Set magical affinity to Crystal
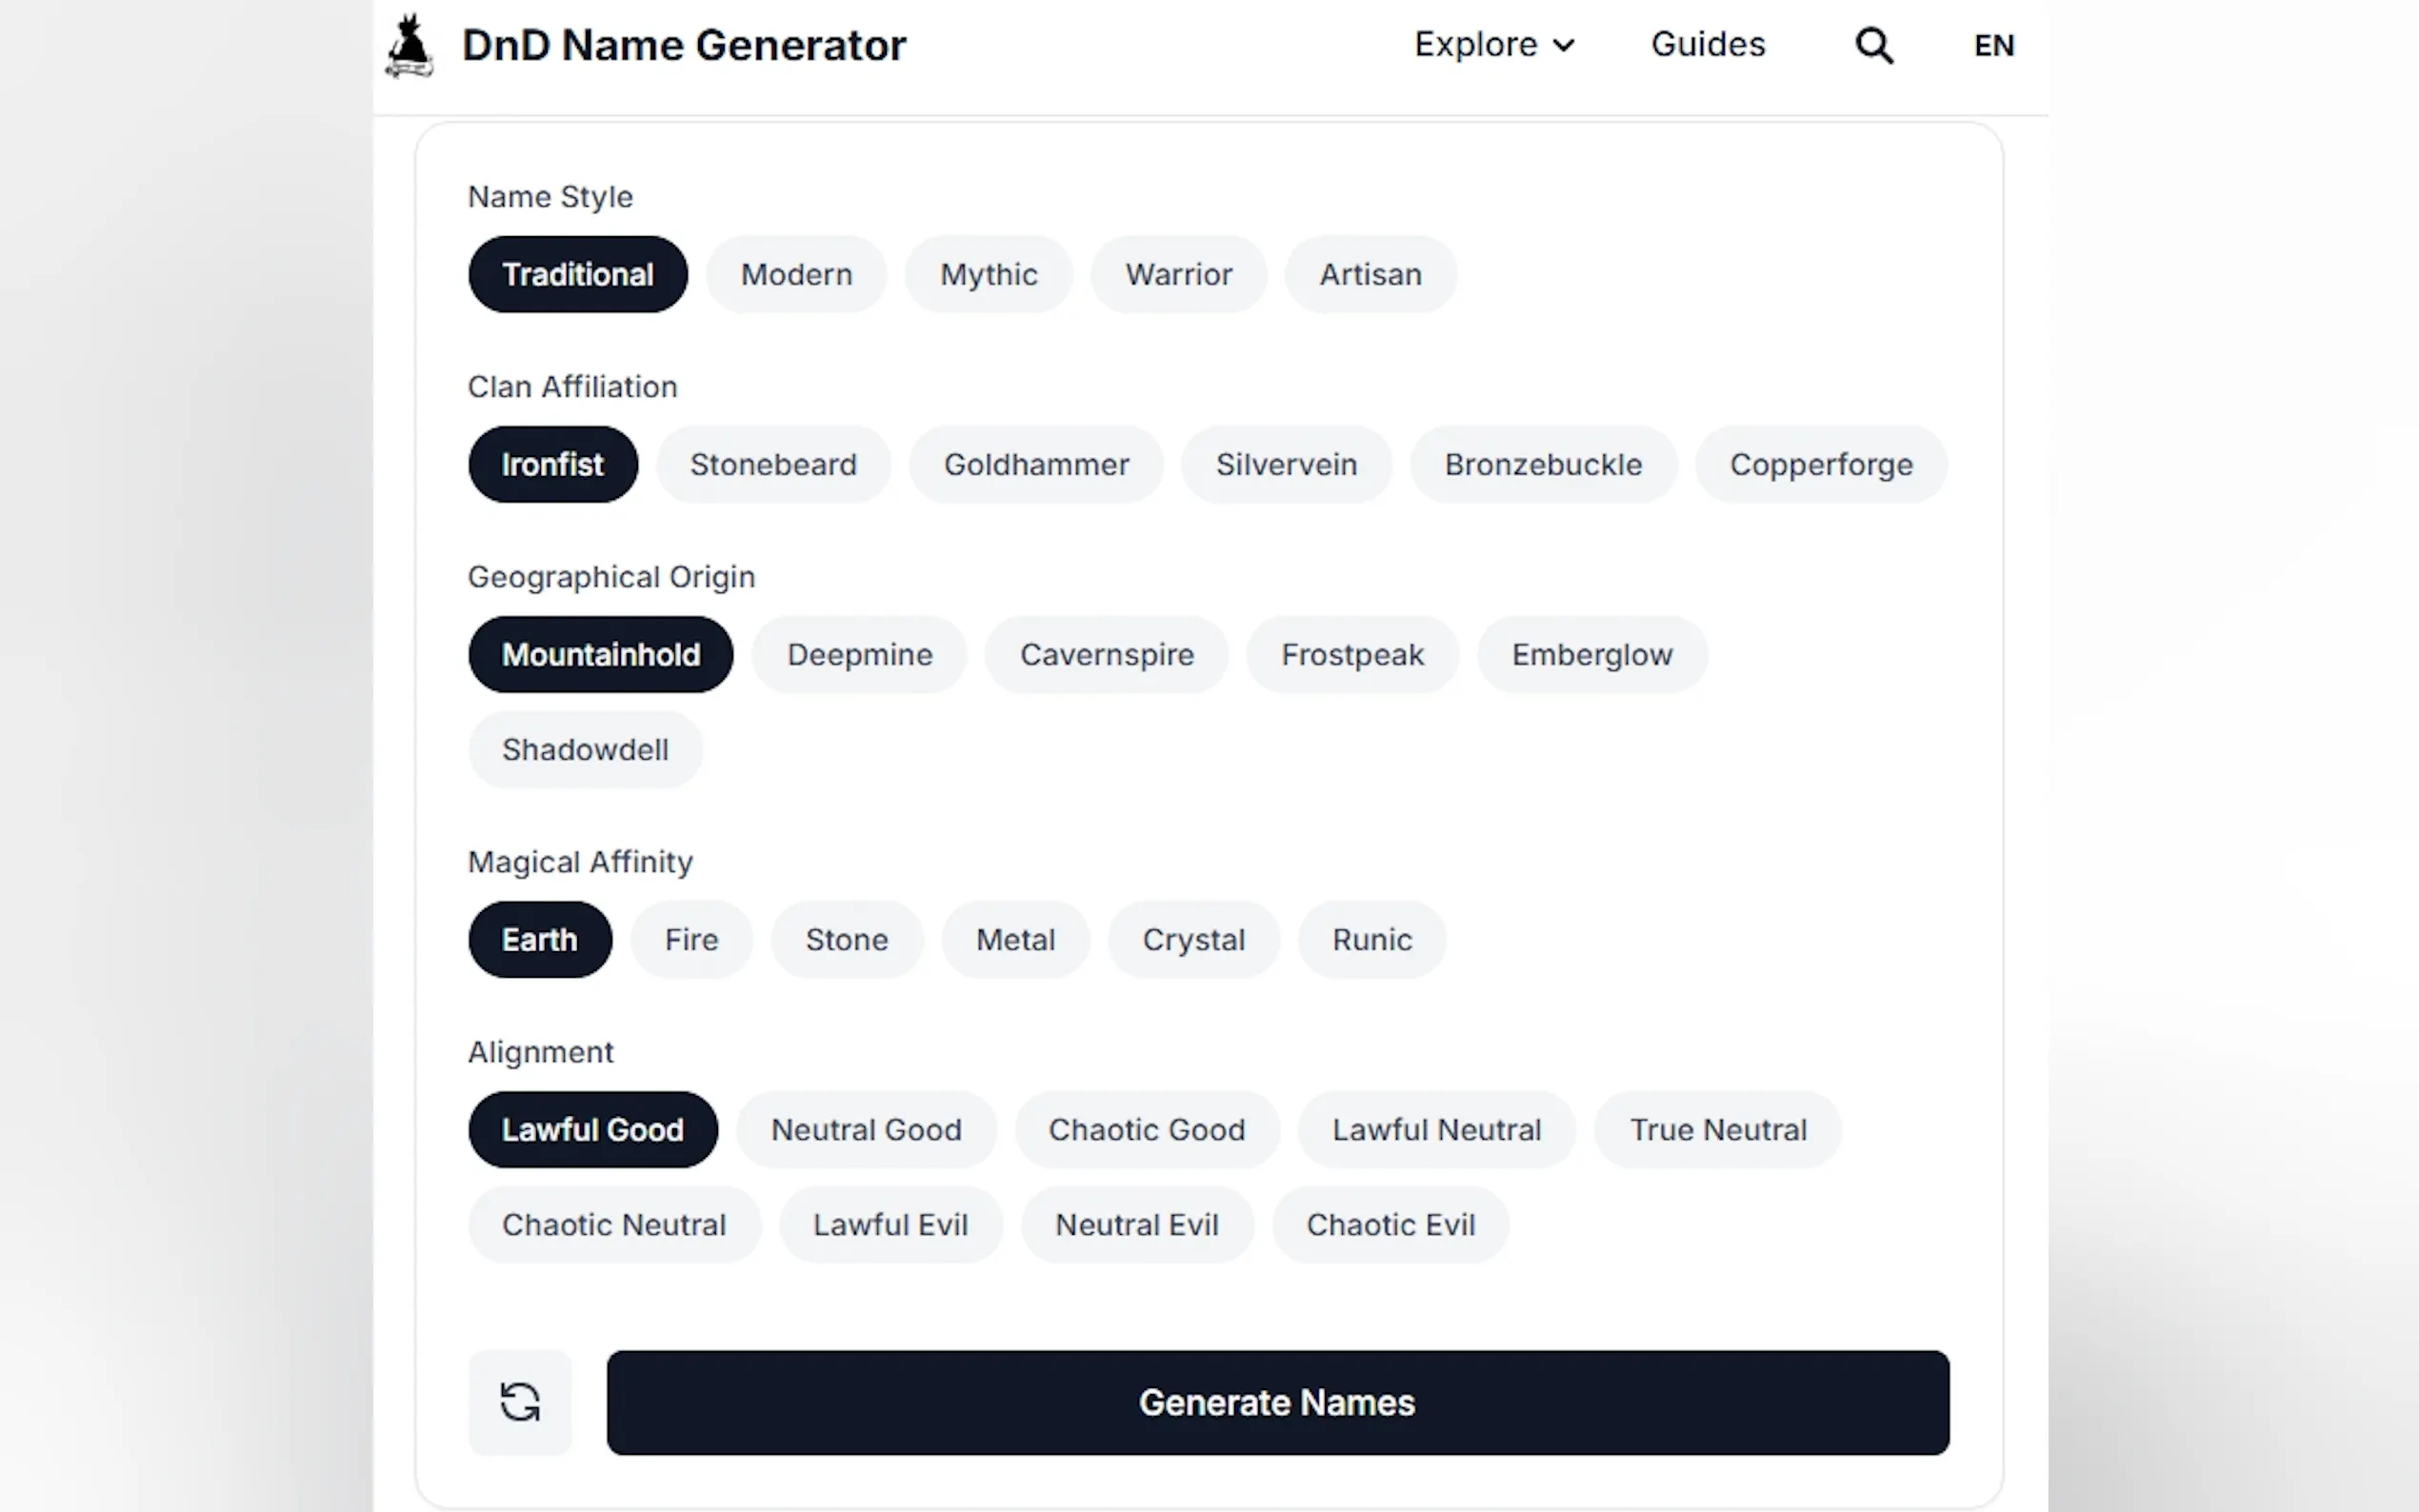This screenshot has width=2419, height=1512. tap(1193, 940)
